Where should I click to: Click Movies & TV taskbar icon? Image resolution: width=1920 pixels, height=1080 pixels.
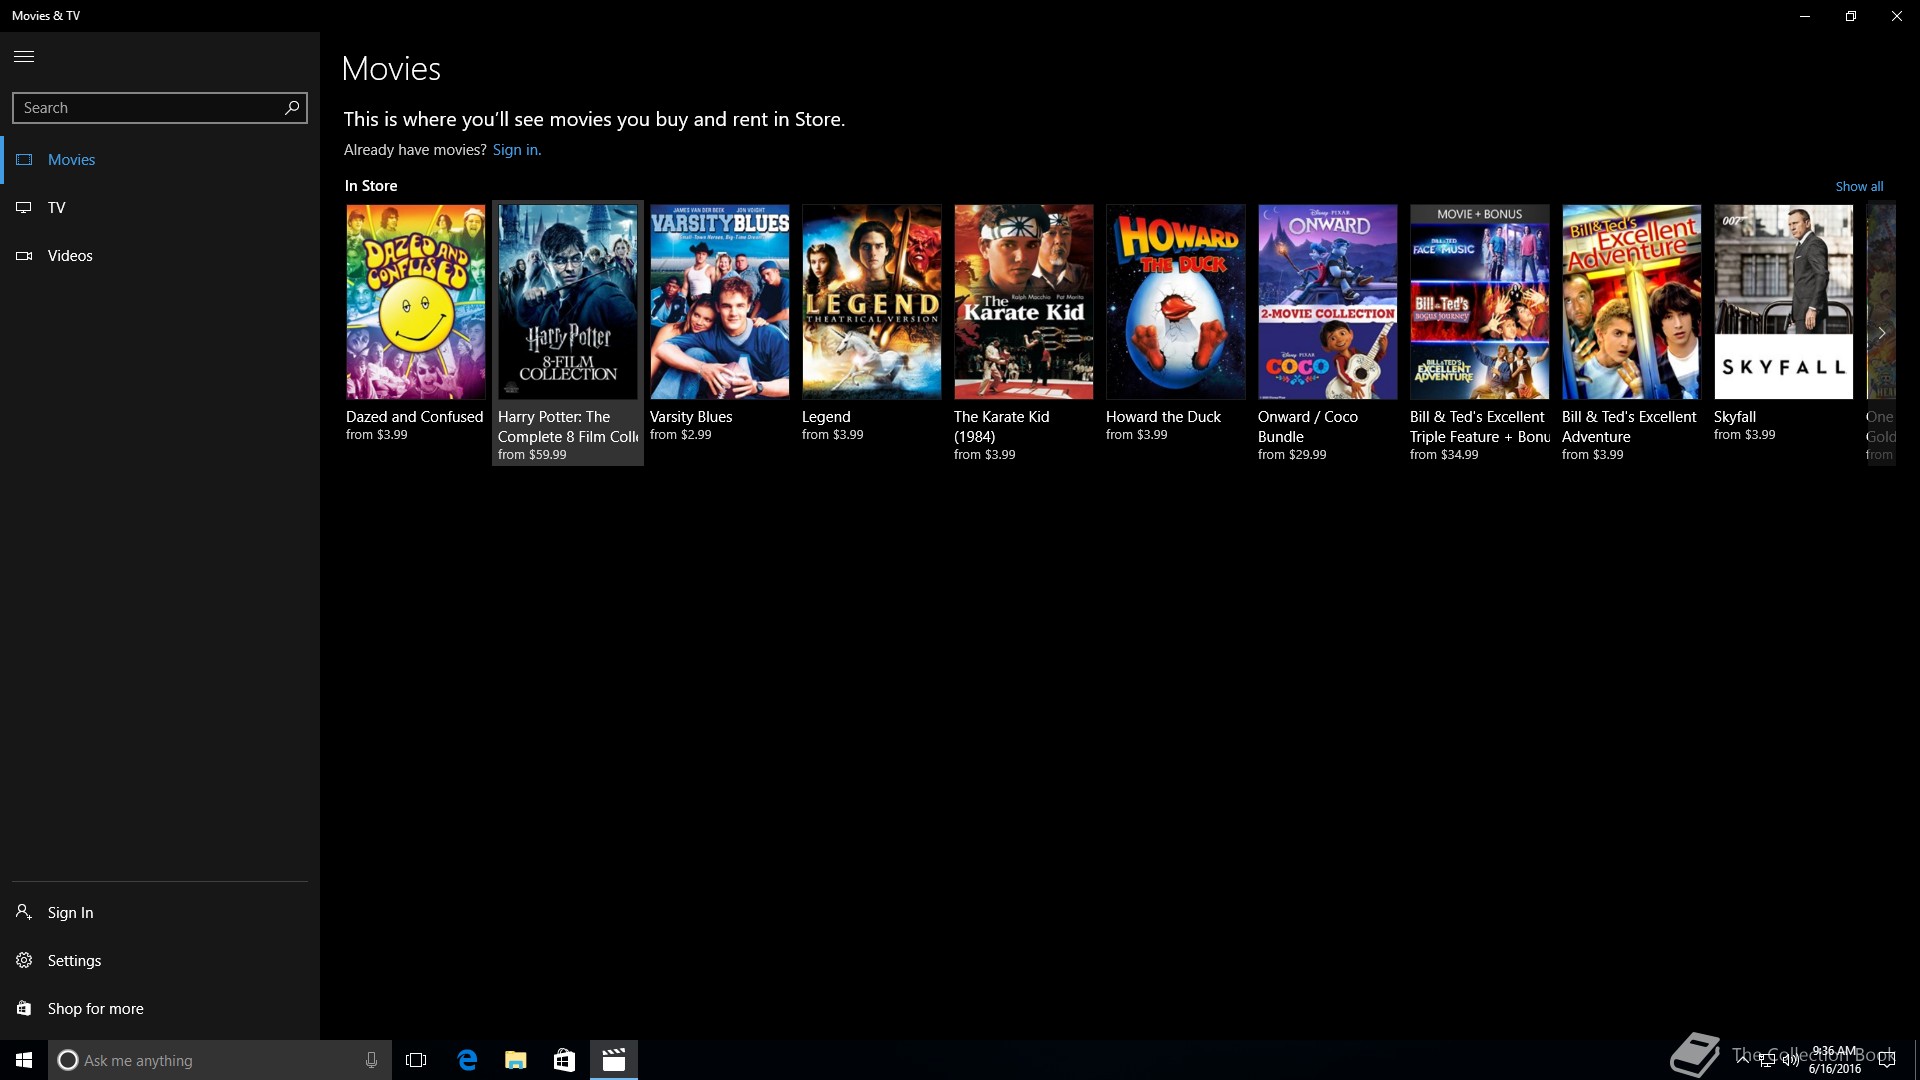(x=613, y=1060)
